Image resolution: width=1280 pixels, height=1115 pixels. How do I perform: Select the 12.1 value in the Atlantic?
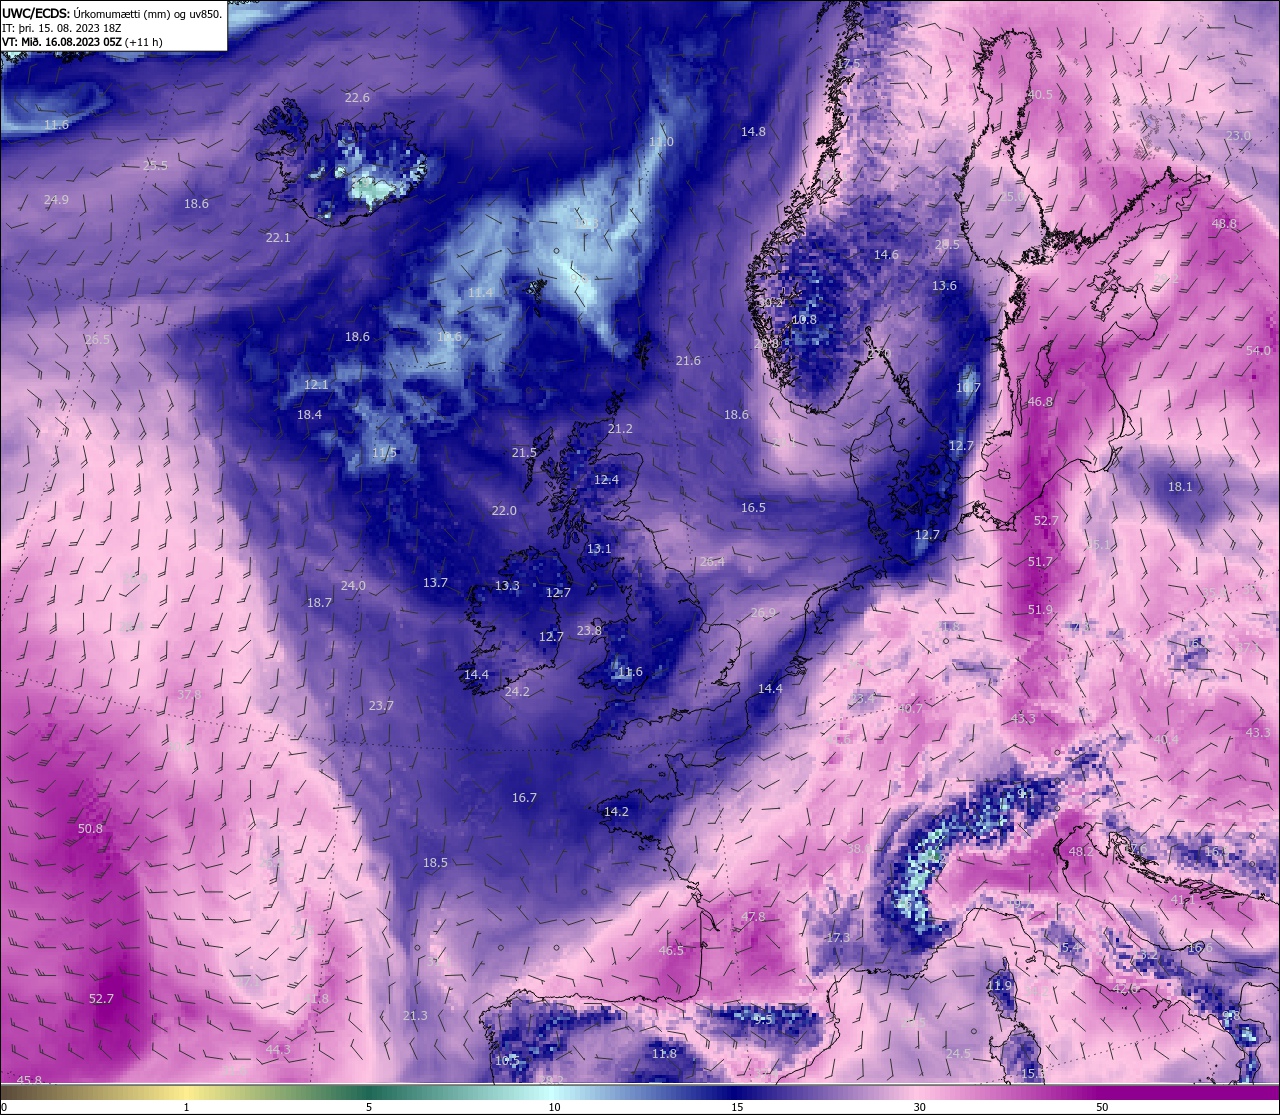pyautogui.click(x=316, y=385)
